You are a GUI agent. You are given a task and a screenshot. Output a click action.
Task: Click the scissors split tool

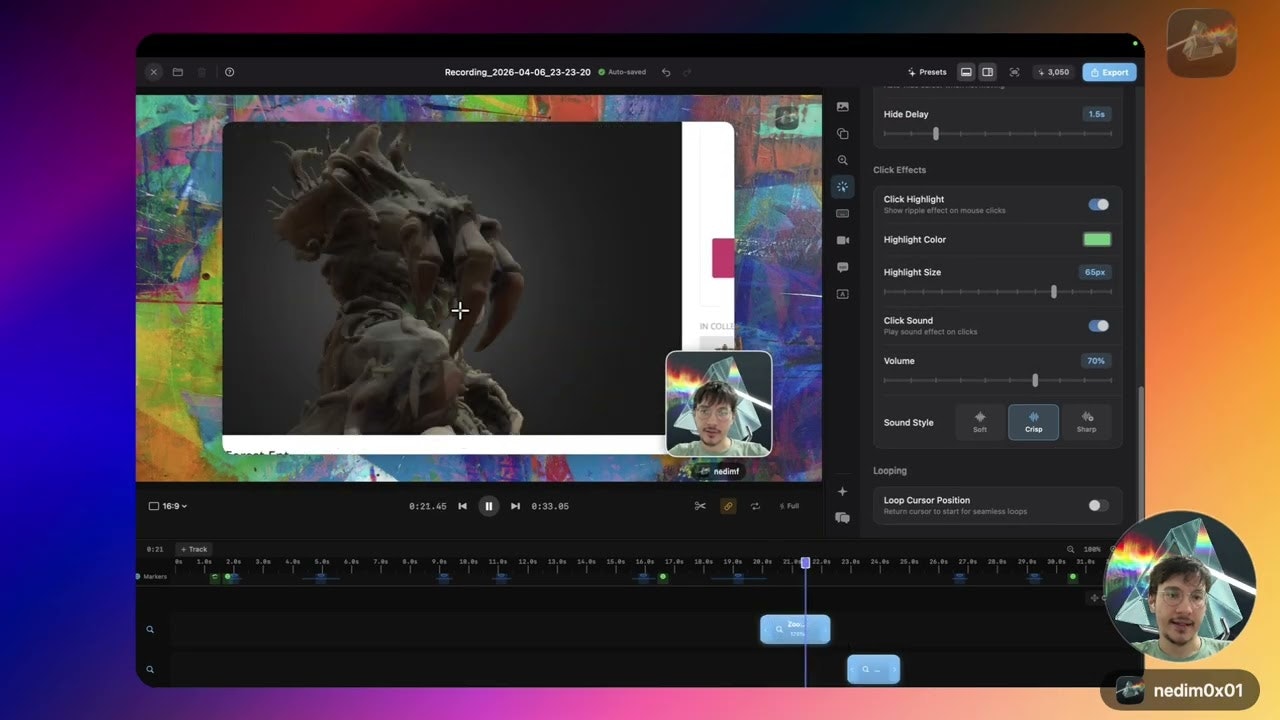[700, 506]
